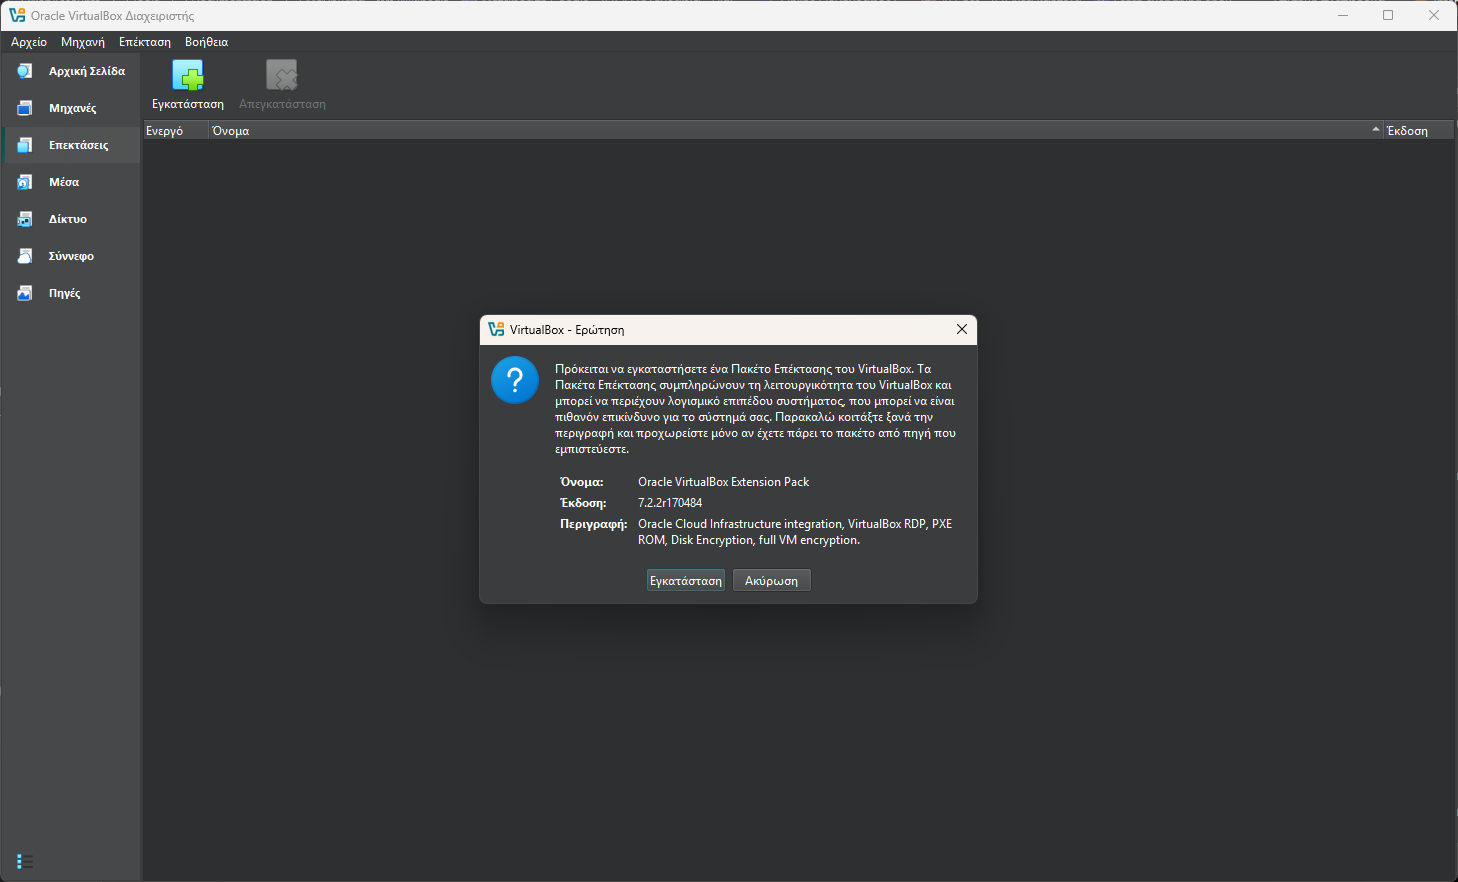Image resolution: width=1458 pixels, height=882 pixels.
Task: Click the blue question mark icon
Action: [515, 380]
